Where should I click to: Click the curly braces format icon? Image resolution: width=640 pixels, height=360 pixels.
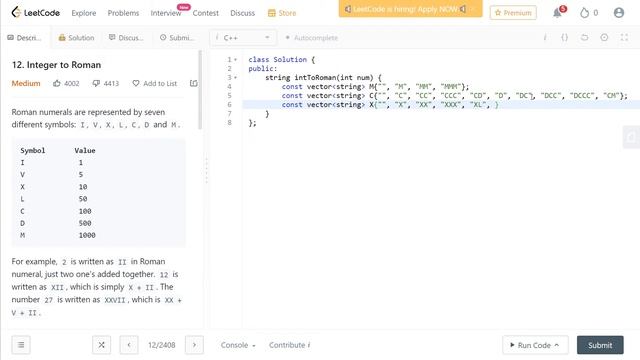(x=564, y=38)
